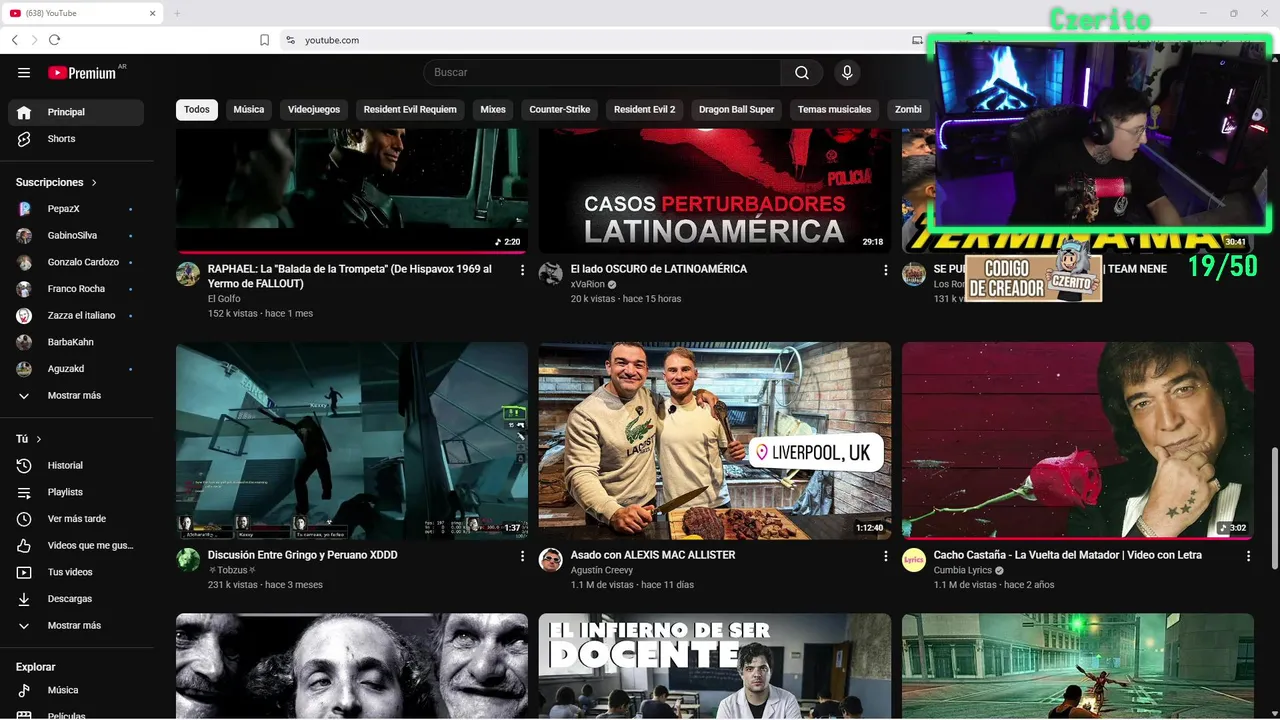Image resolution: width=1280 pixels, height=720 pixels.
Task: Open Asado con ALEXIS MAC ALLISTER title
Action: (x=653, y=555)
